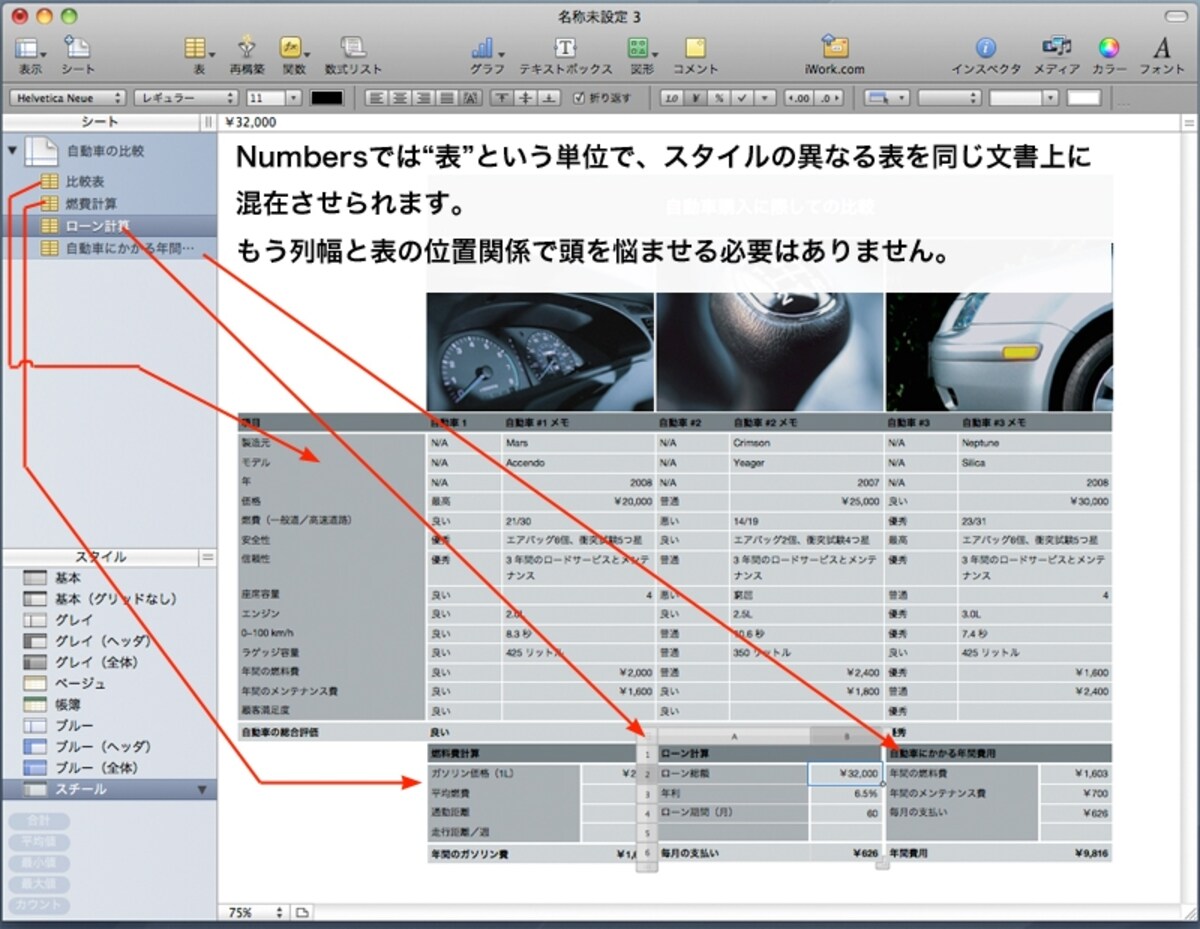Open レギュラー typeface style dropdown
Image resolution: width=1200 pixels, height=929 pixels.
187,98
